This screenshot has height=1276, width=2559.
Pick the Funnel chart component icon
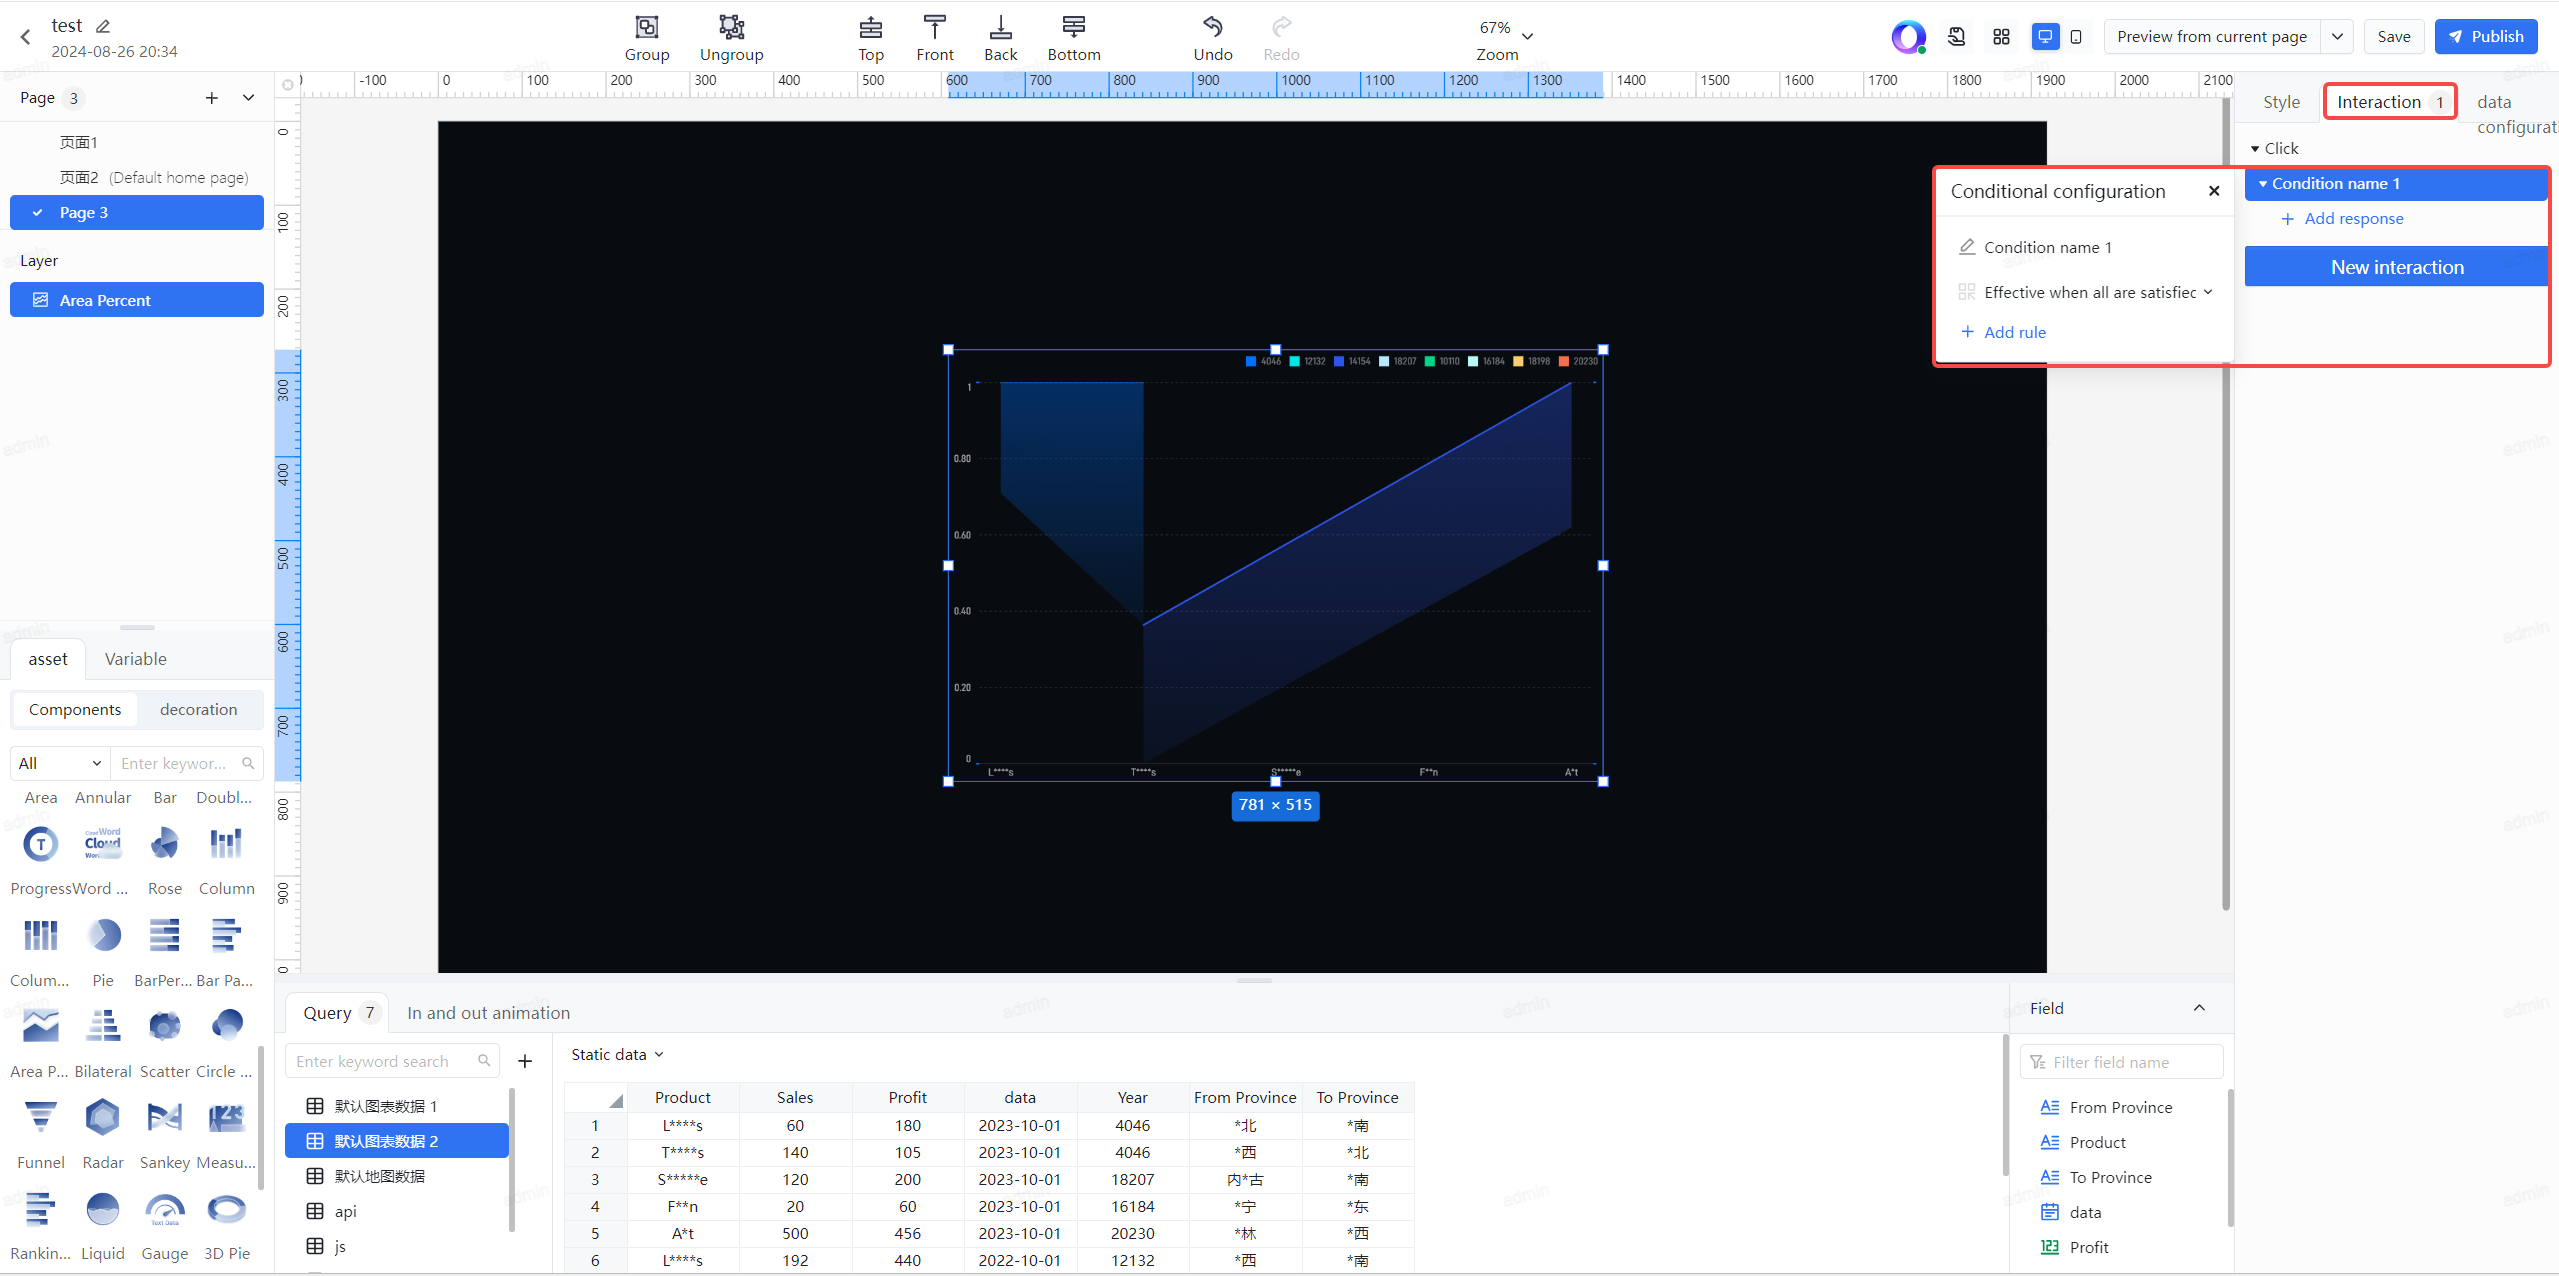(x=40, y=1118)
